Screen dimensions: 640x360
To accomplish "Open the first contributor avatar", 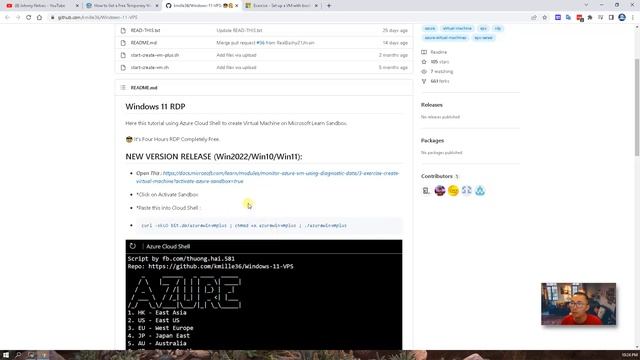I will point(426,190).
